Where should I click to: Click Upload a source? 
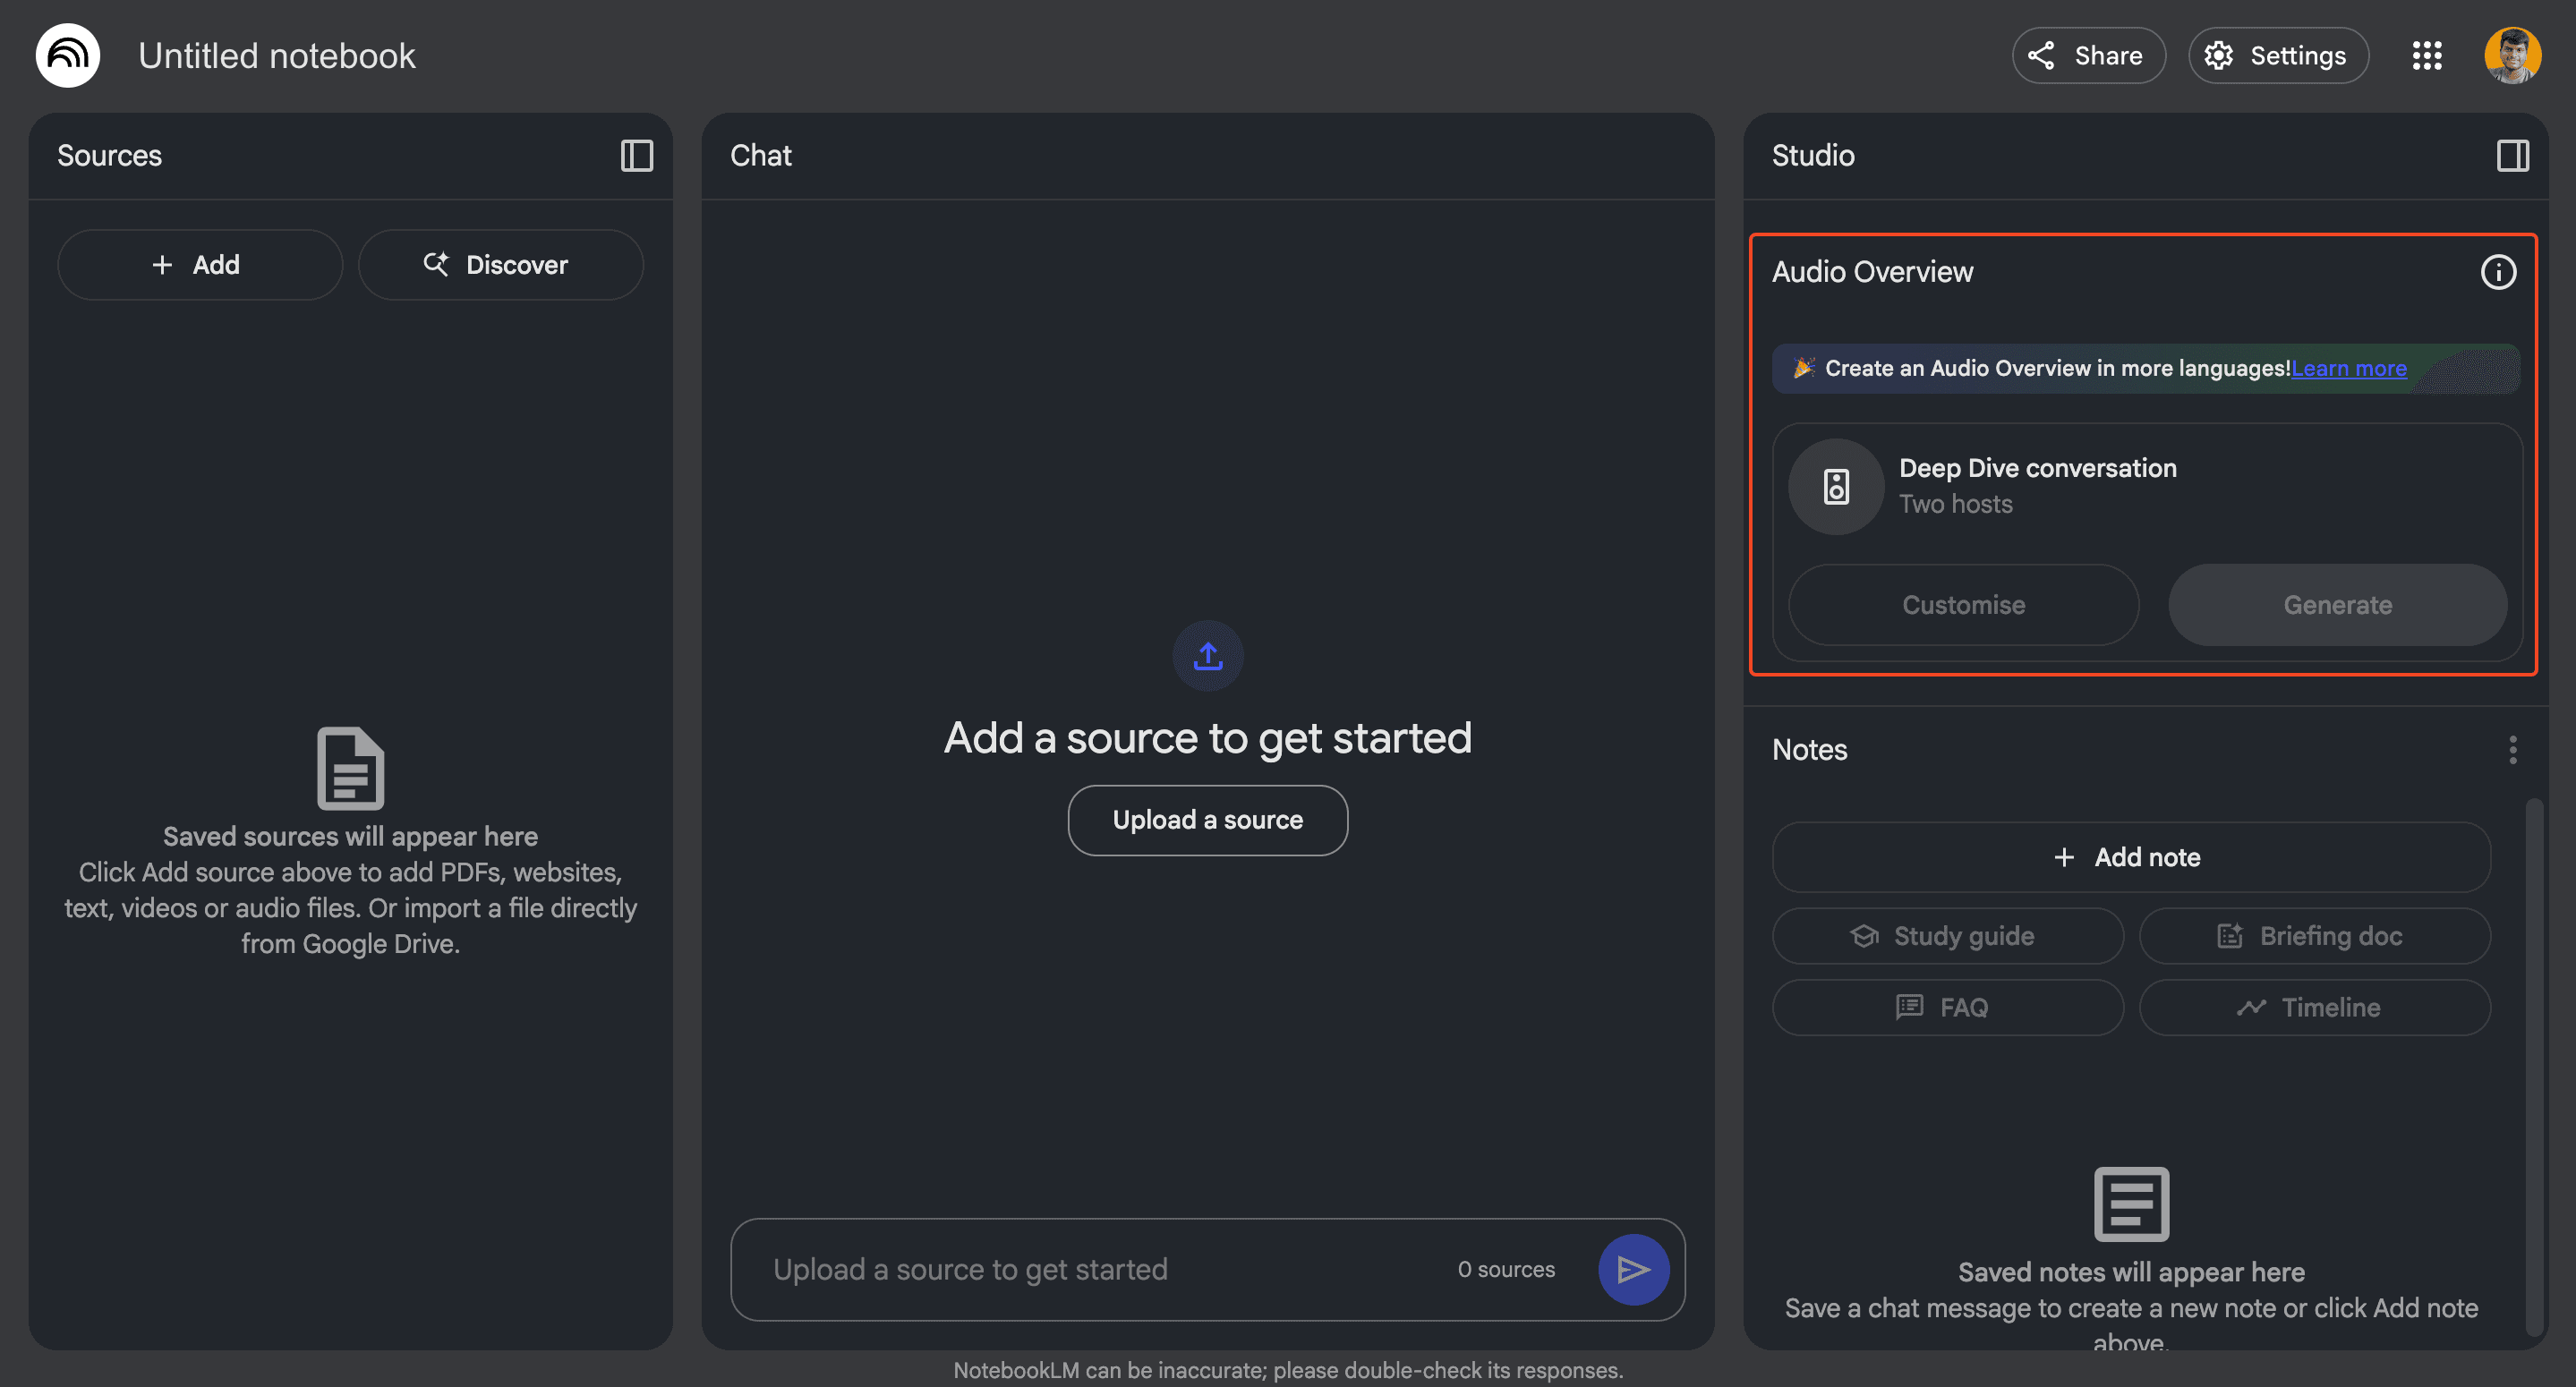pos(1207,820)
